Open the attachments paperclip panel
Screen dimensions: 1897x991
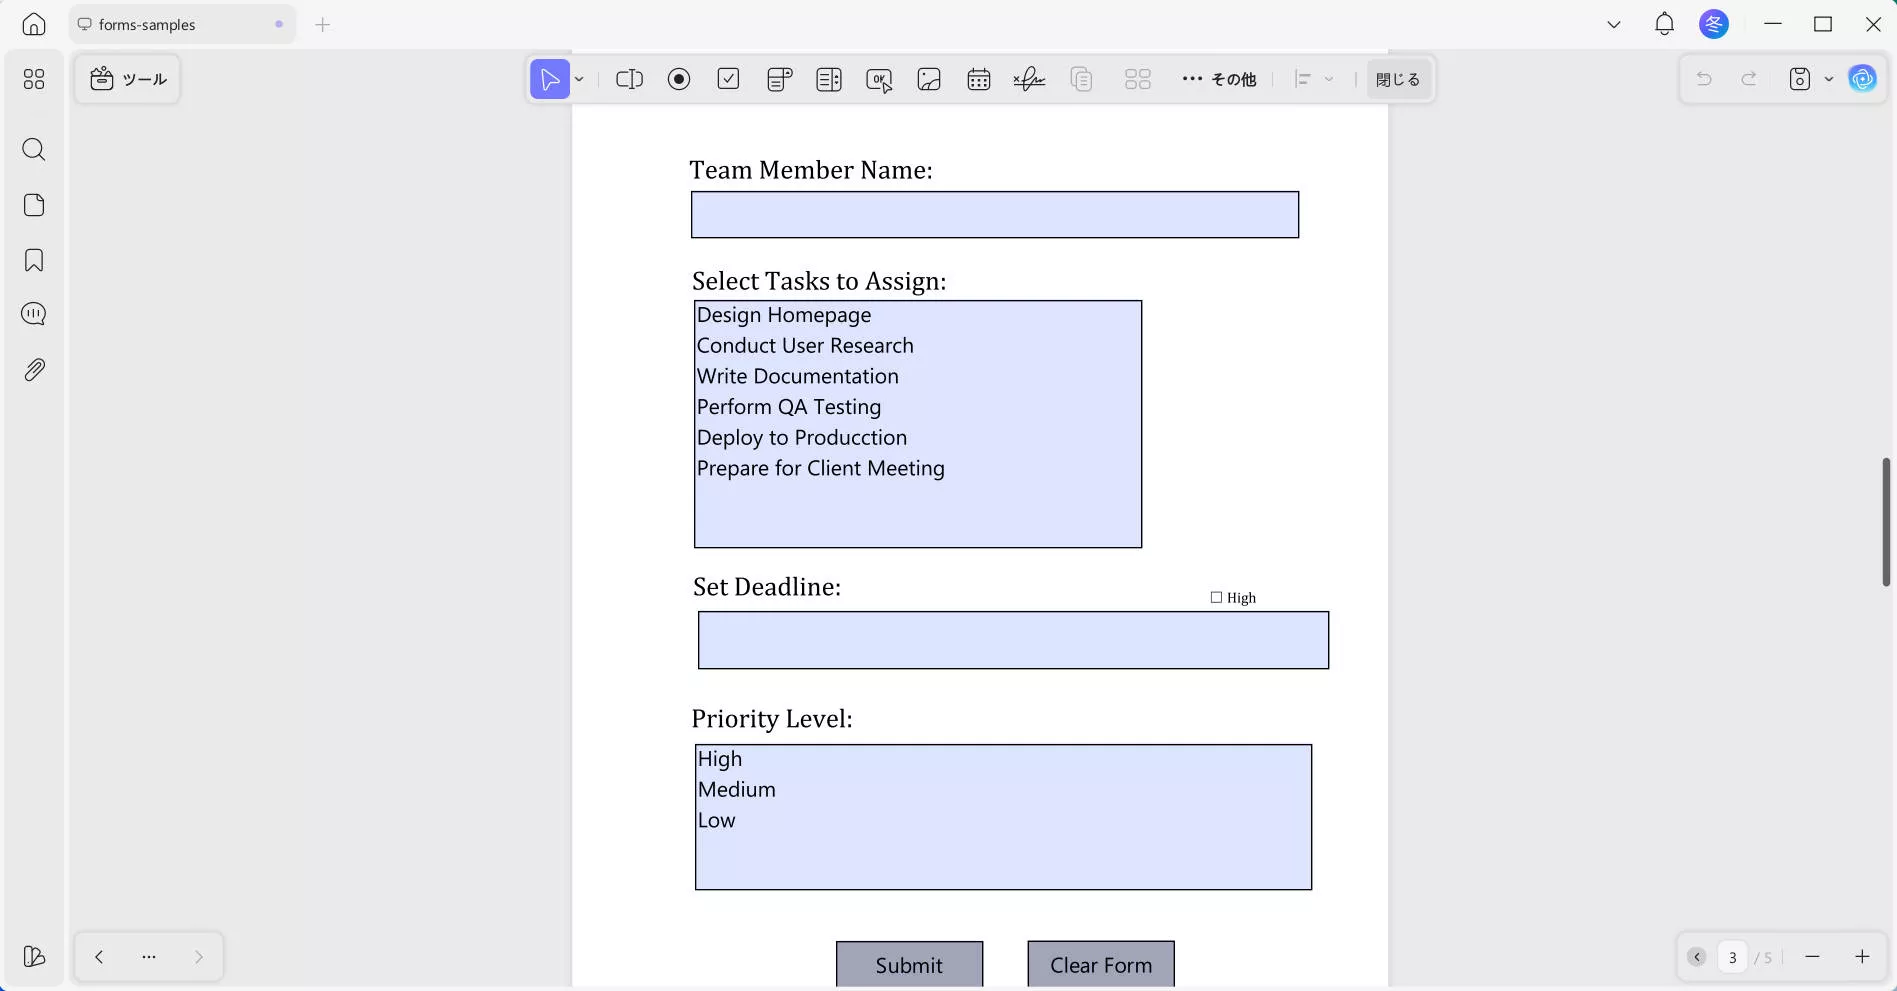34,370
